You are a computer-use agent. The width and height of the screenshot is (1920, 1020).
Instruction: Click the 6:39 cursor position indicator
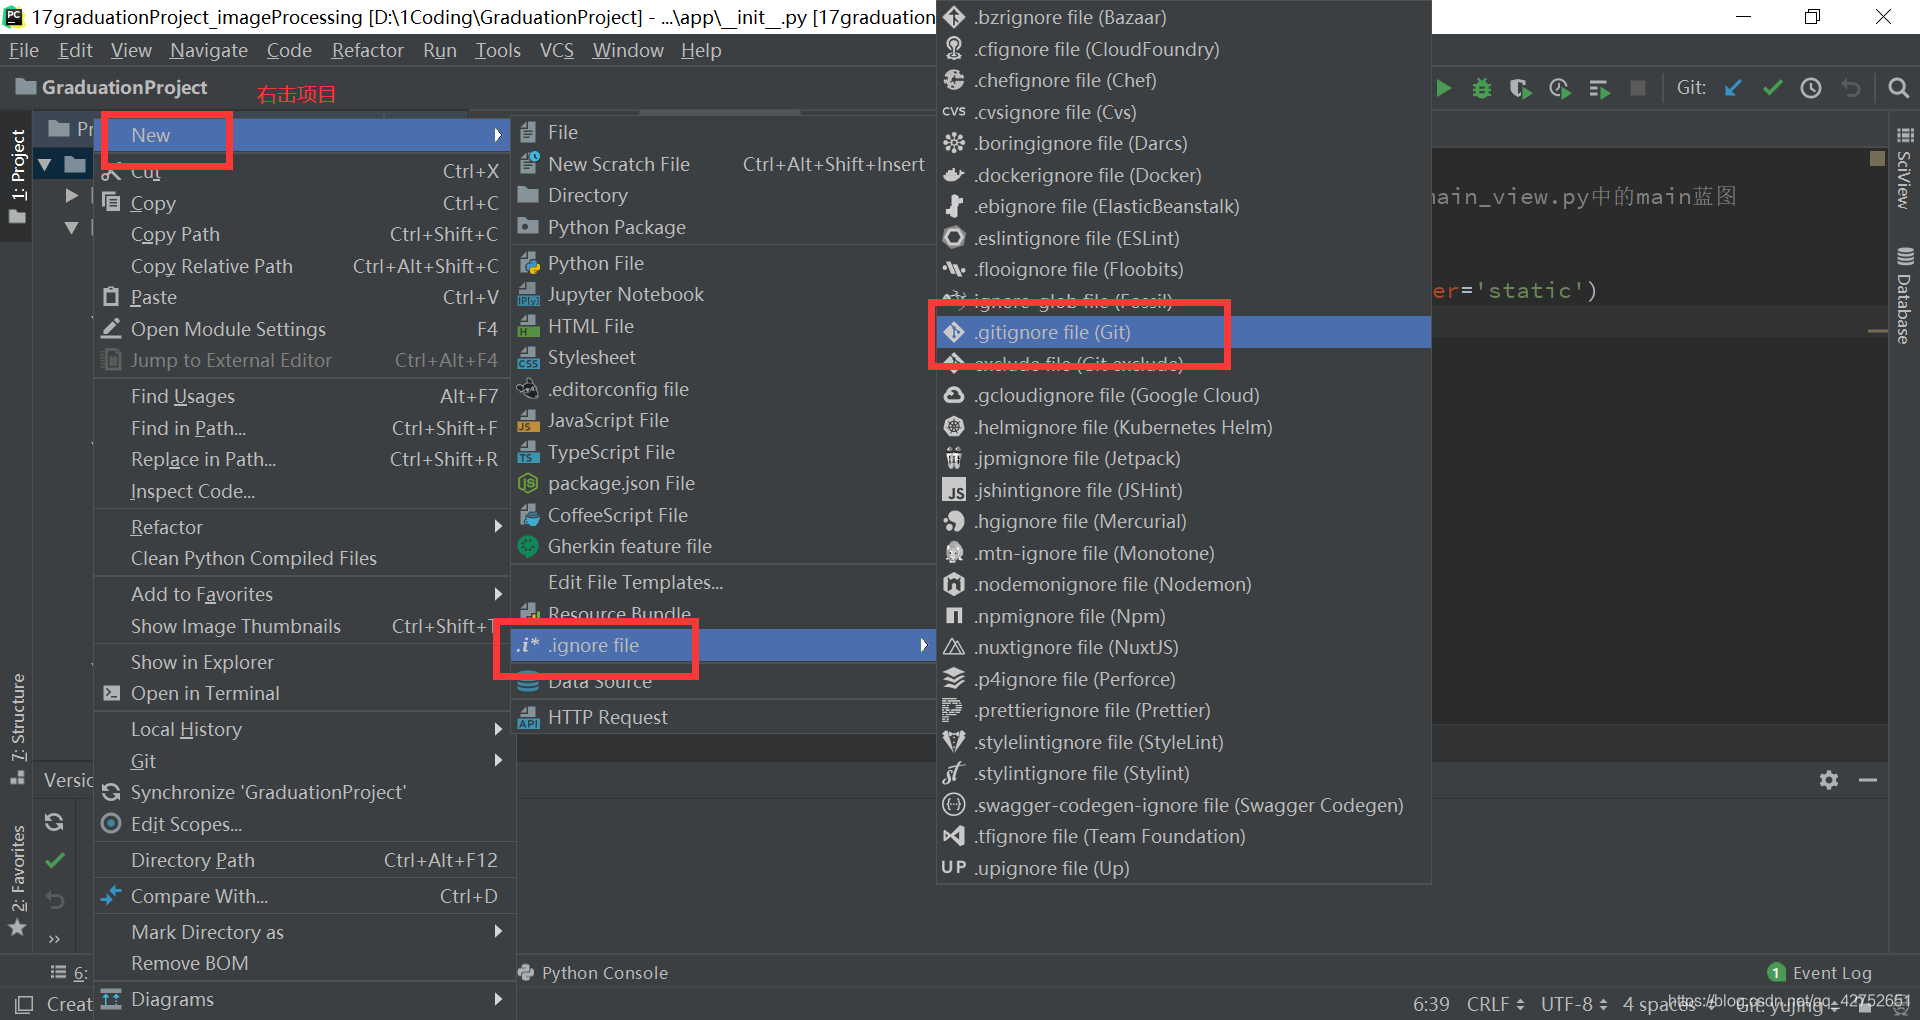tap(1431, 1004)
